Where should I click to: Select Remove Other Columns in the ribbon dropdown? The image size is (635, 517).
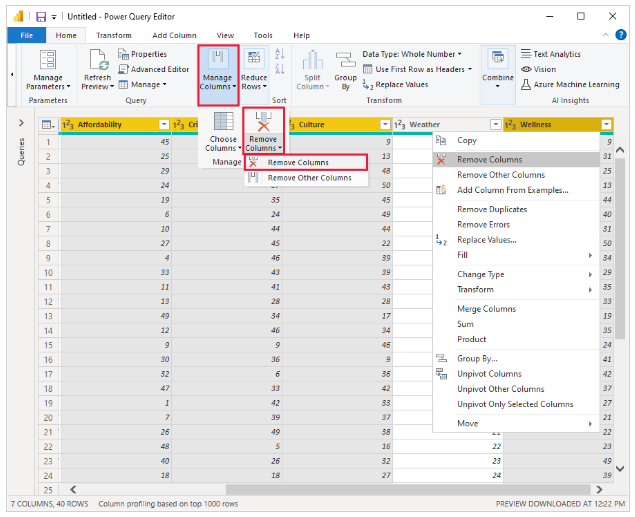click(x=309, y=178)
